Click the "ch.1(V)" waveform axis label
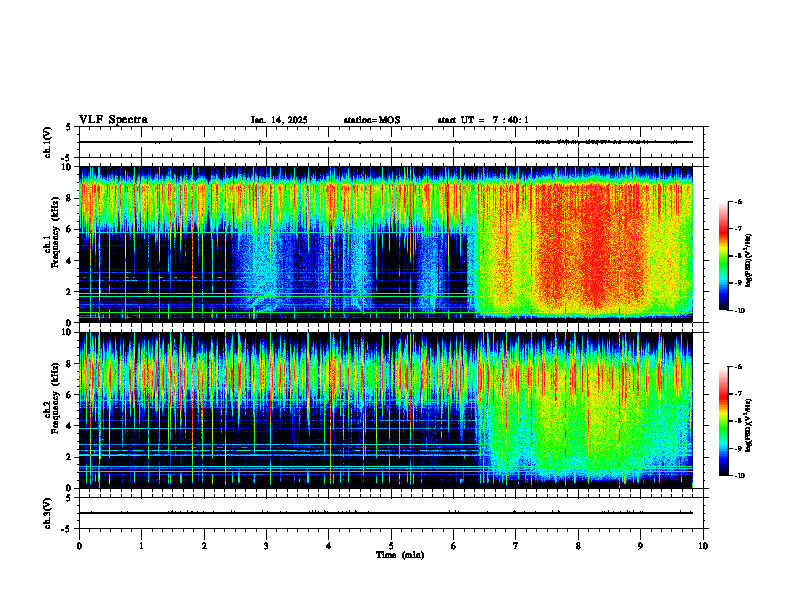 pyautogui.click(x=48, y=142)
